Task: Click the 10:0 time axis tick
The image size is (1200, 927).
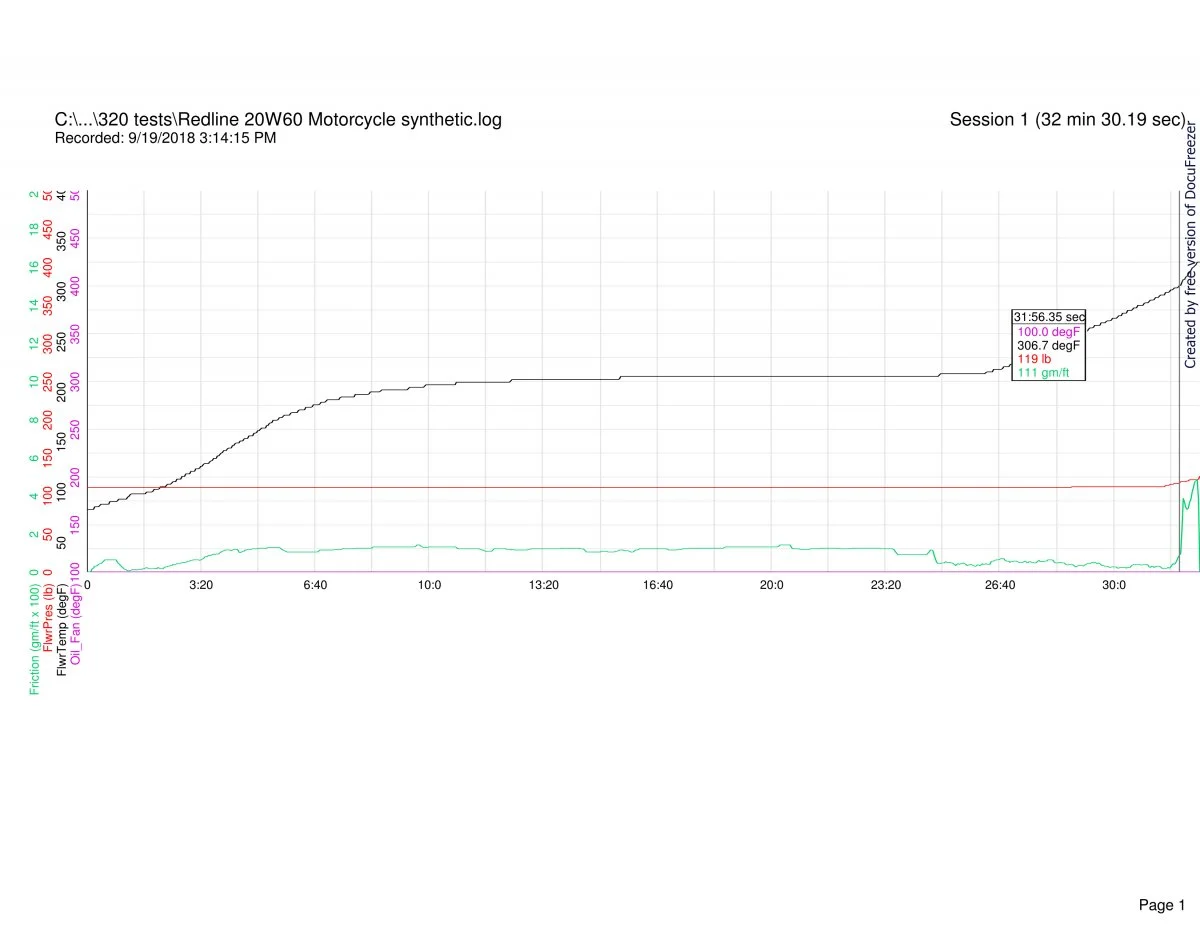Action: tap(429, 585)
